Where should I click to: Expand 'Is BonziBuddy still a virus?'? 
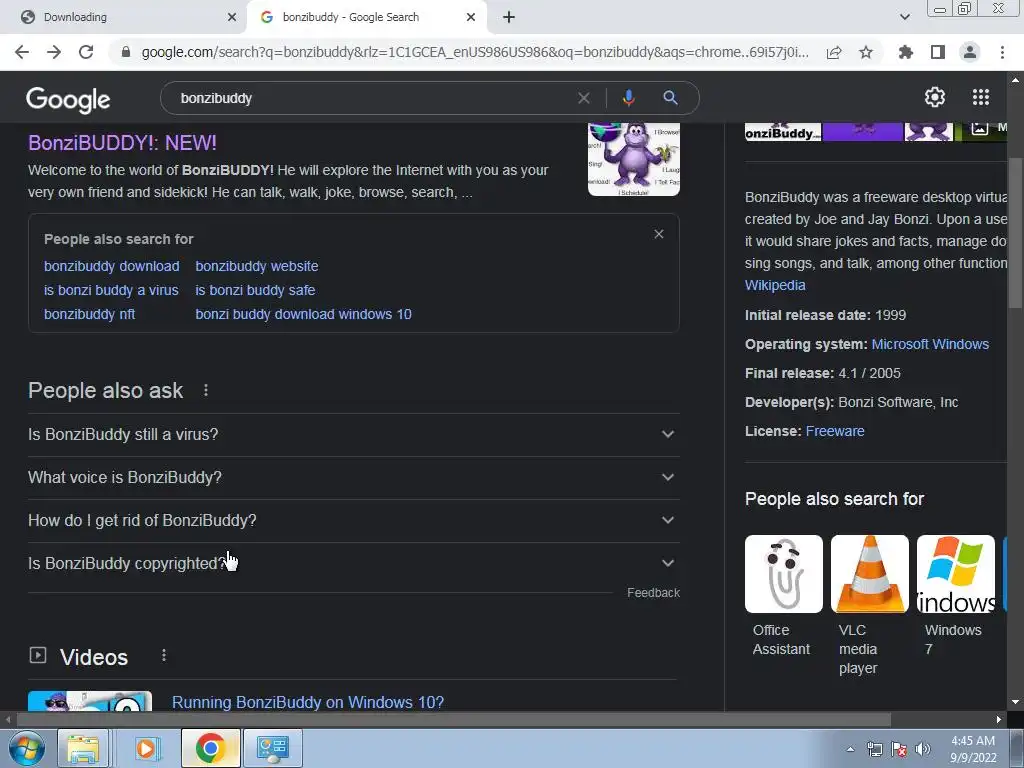pyautogui.click(x=353, y=434)
